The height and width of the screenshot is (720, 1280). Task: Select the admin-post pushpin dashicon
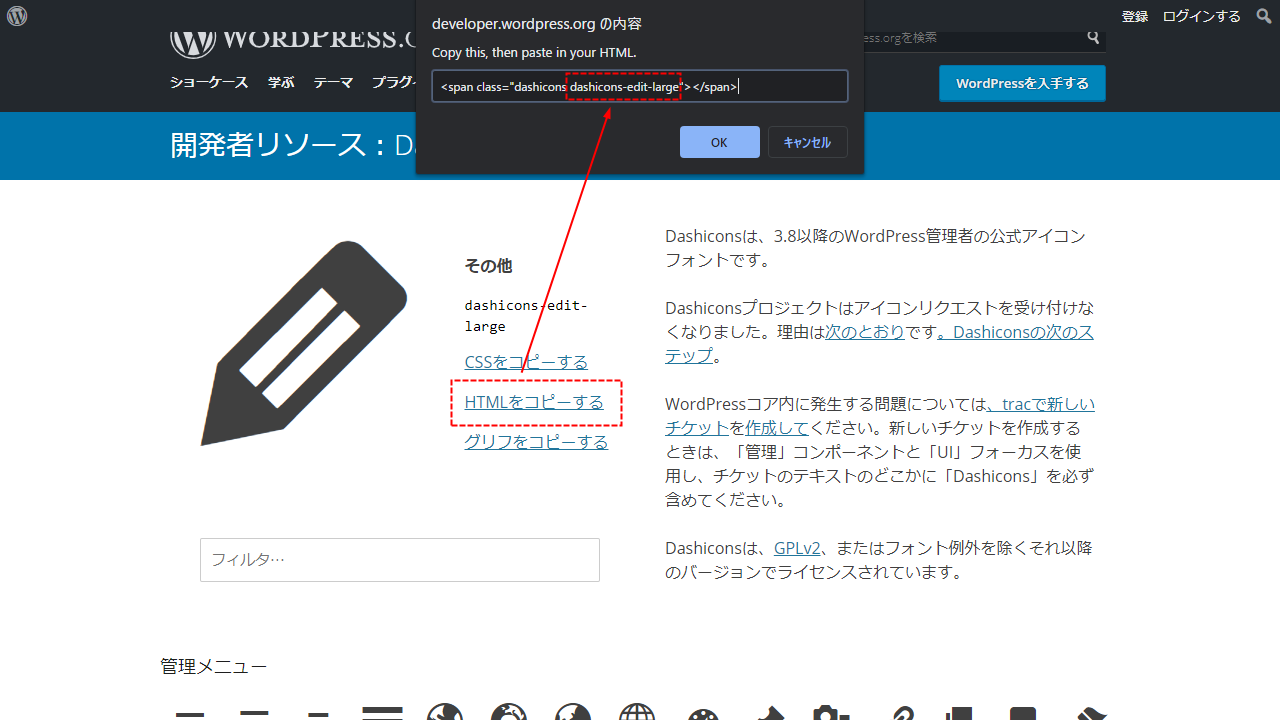[766, 714]
